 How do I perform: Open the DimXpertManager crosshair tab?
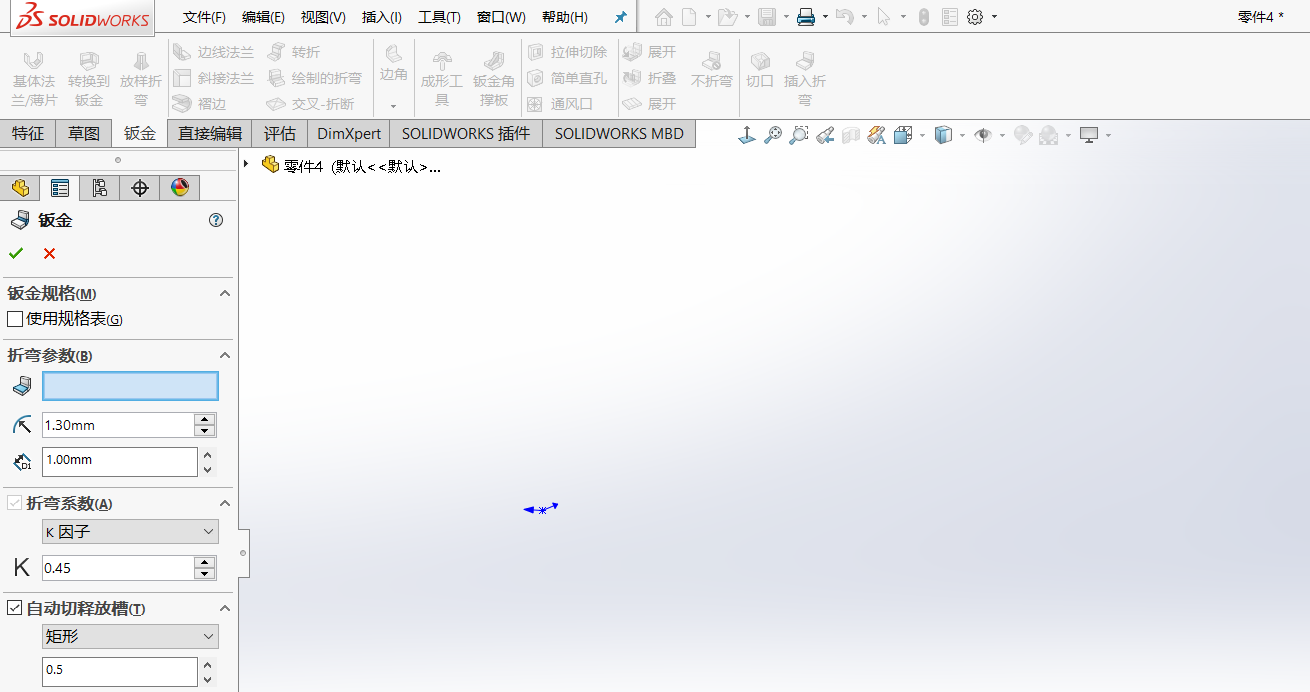[139, 188]
